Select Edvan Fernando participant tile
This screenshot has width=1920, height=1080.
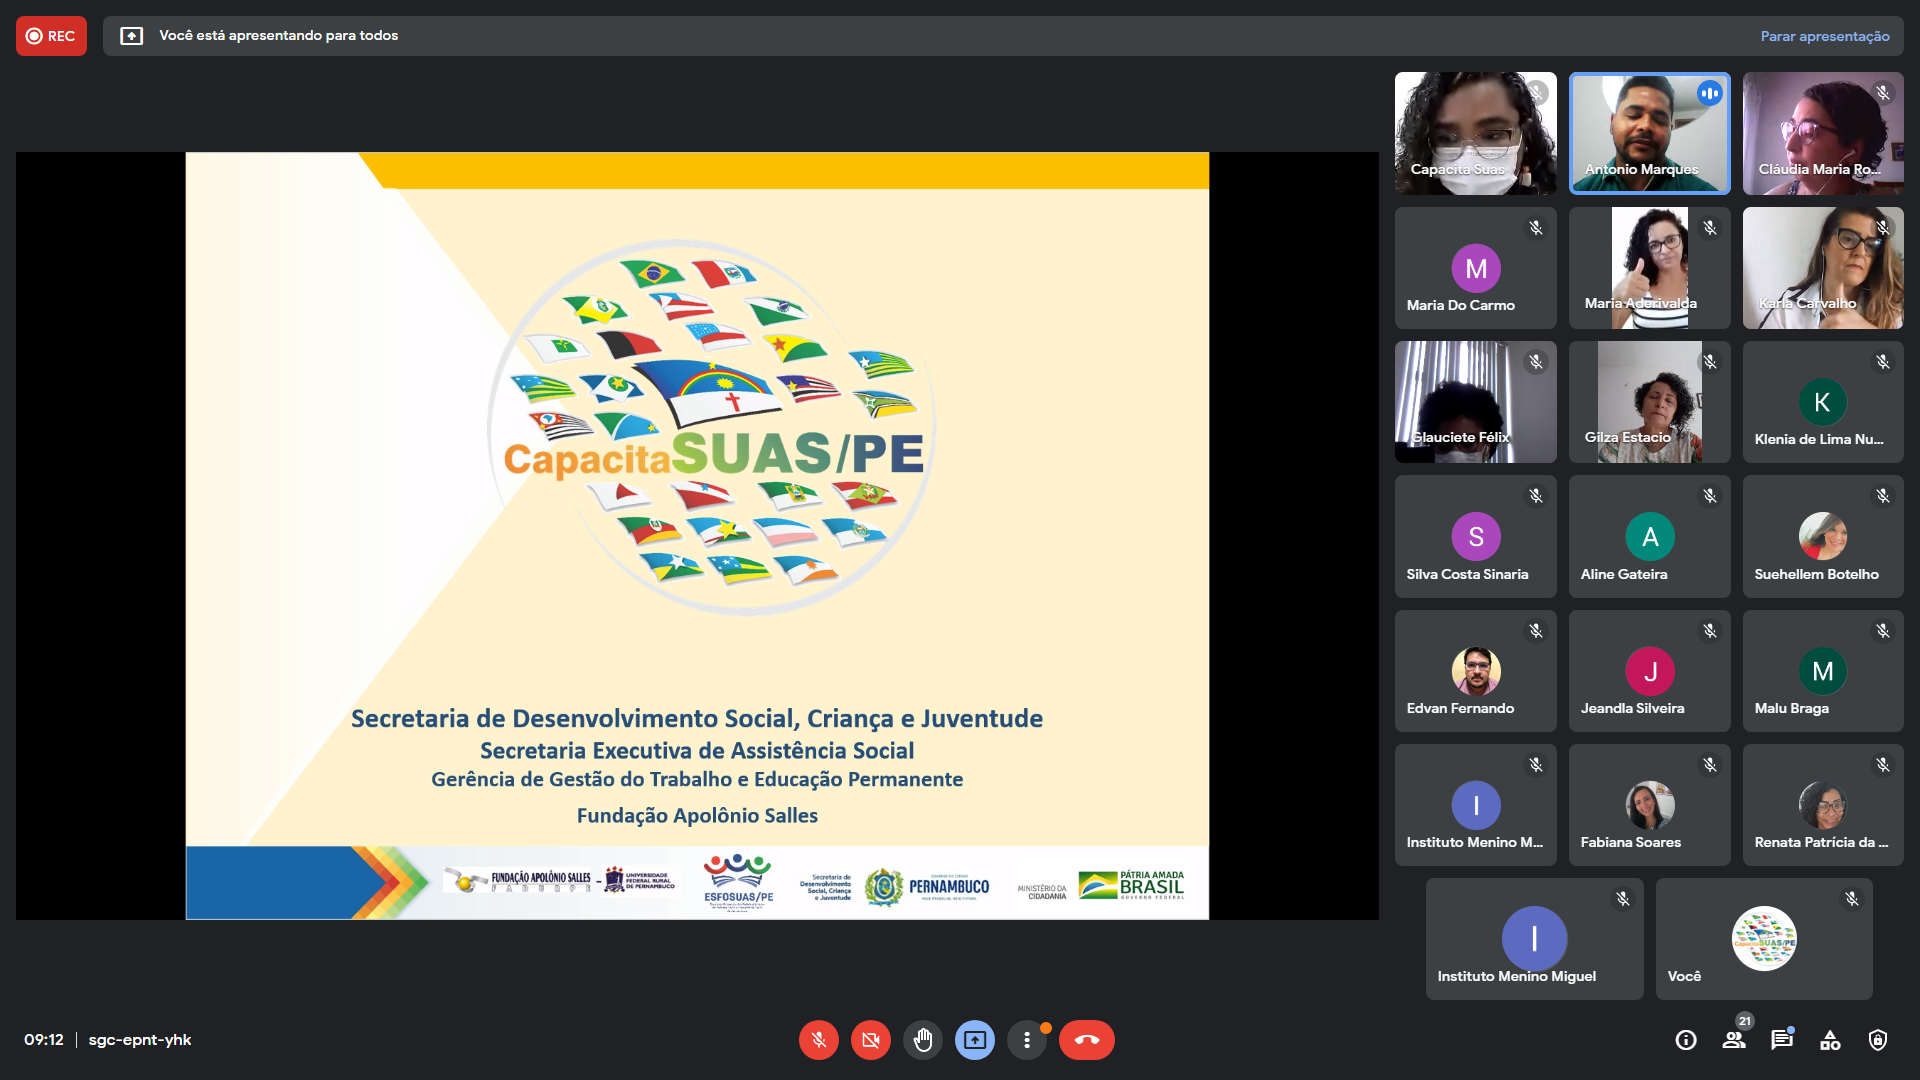coord(1475,671)
